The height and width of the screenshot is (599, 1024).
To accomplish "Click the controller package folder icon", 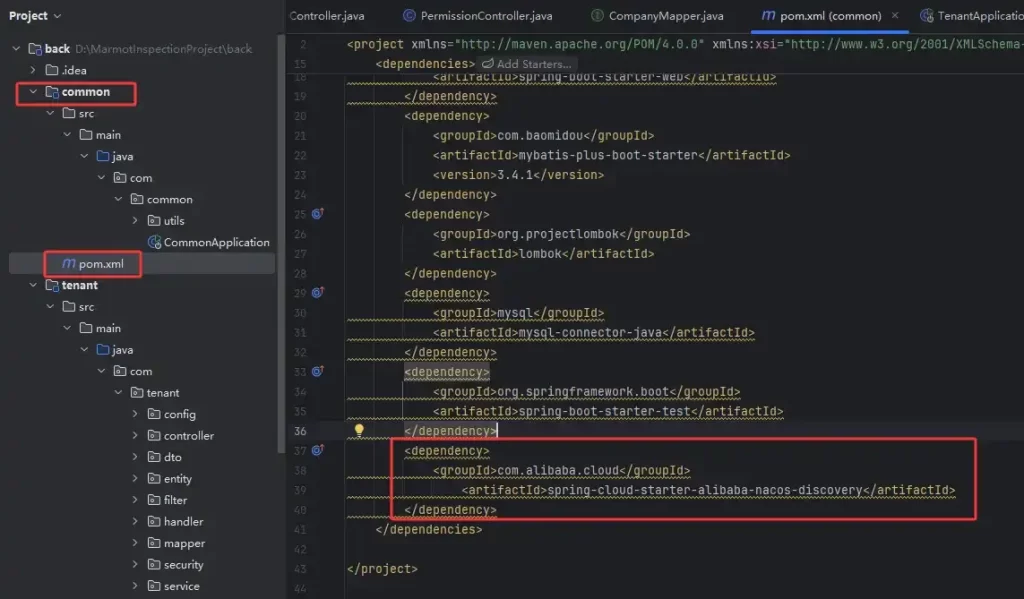I will tap(154, 436).
